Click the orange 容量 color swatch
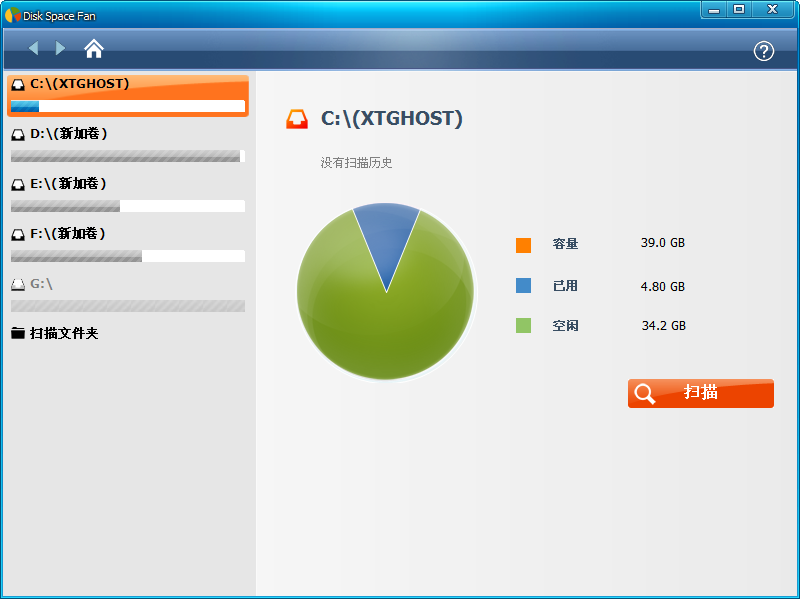The height and width of the screenshot is (599, 800). 524,245
